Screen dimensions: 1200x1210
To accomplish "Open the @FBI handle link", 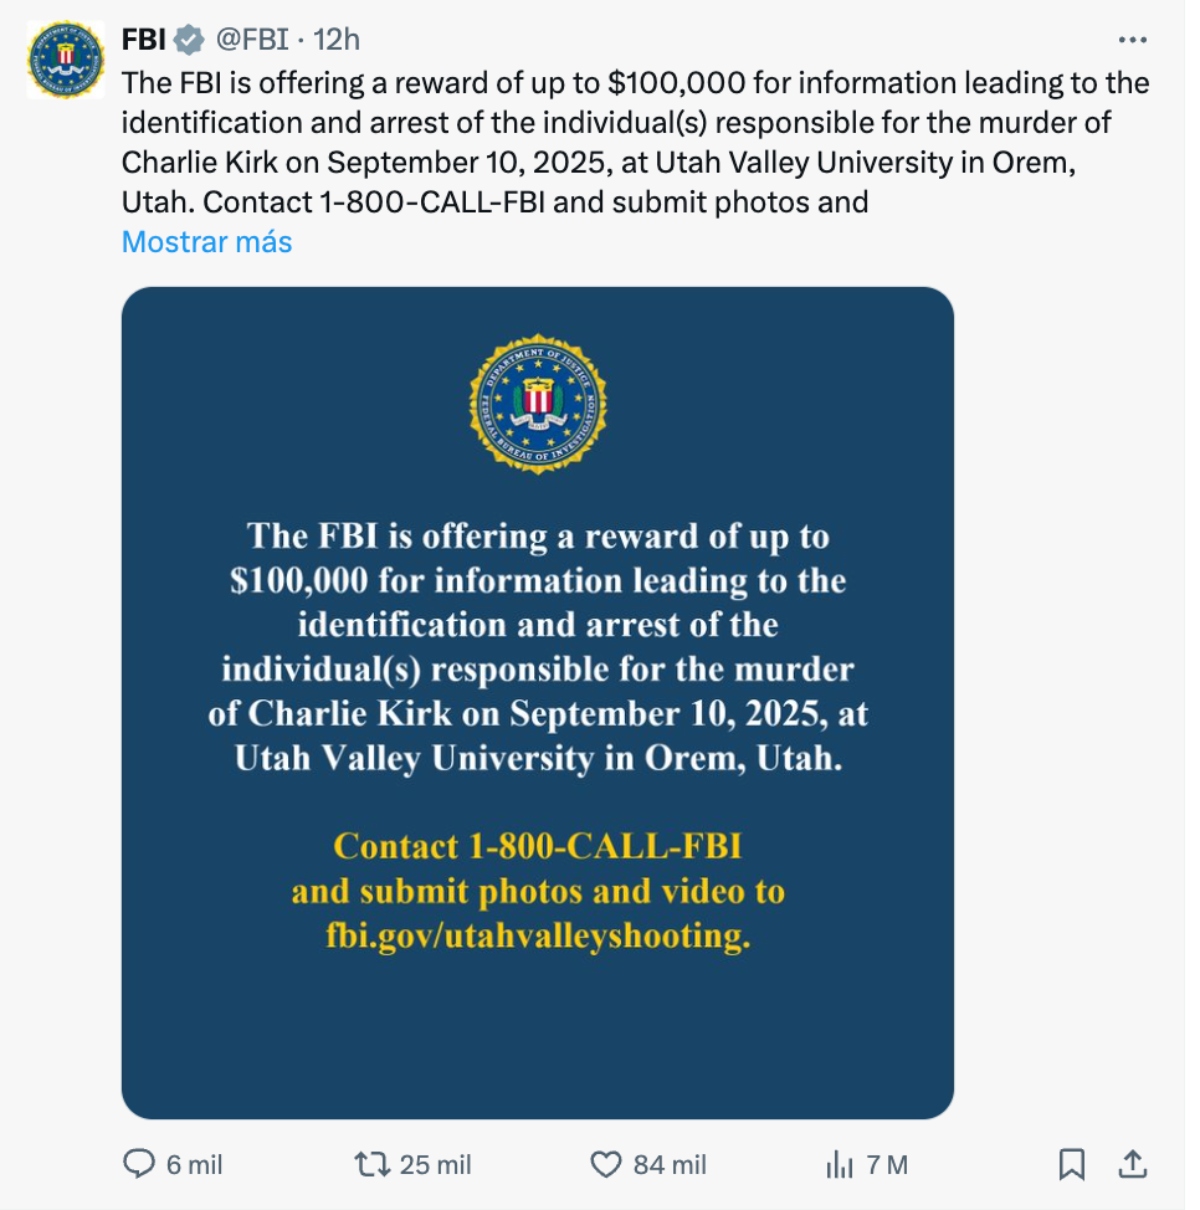I will pyautogui.click(x=252, y=39).
